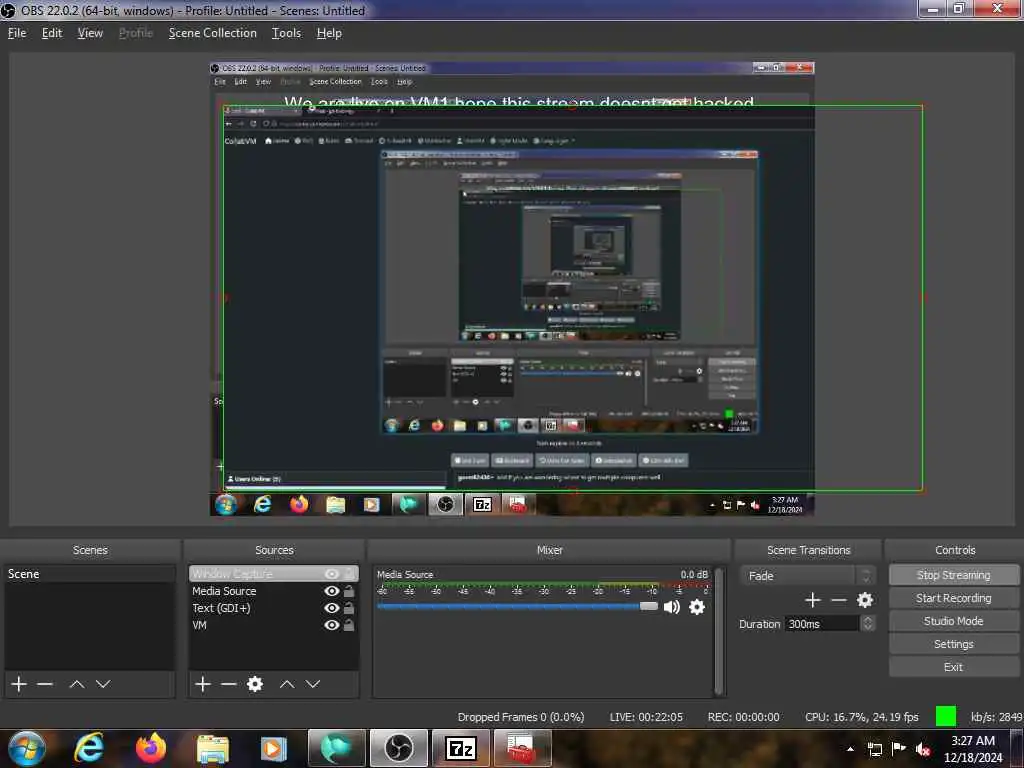Viewport: 1024px width, 768px height.
Task: Open the Edit menu
Action: (52, 33)
